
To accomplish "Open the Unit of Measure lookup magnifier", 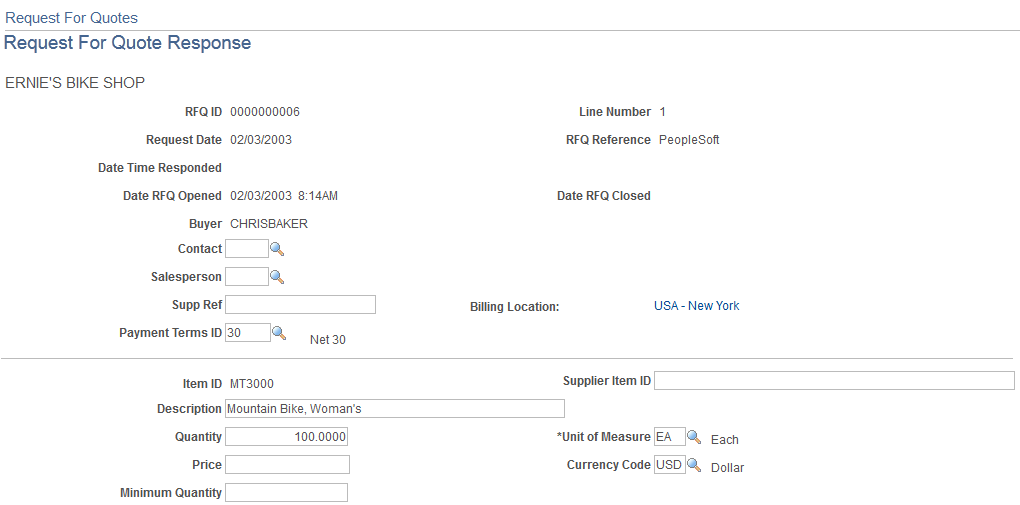I will (x=694, y=437).
